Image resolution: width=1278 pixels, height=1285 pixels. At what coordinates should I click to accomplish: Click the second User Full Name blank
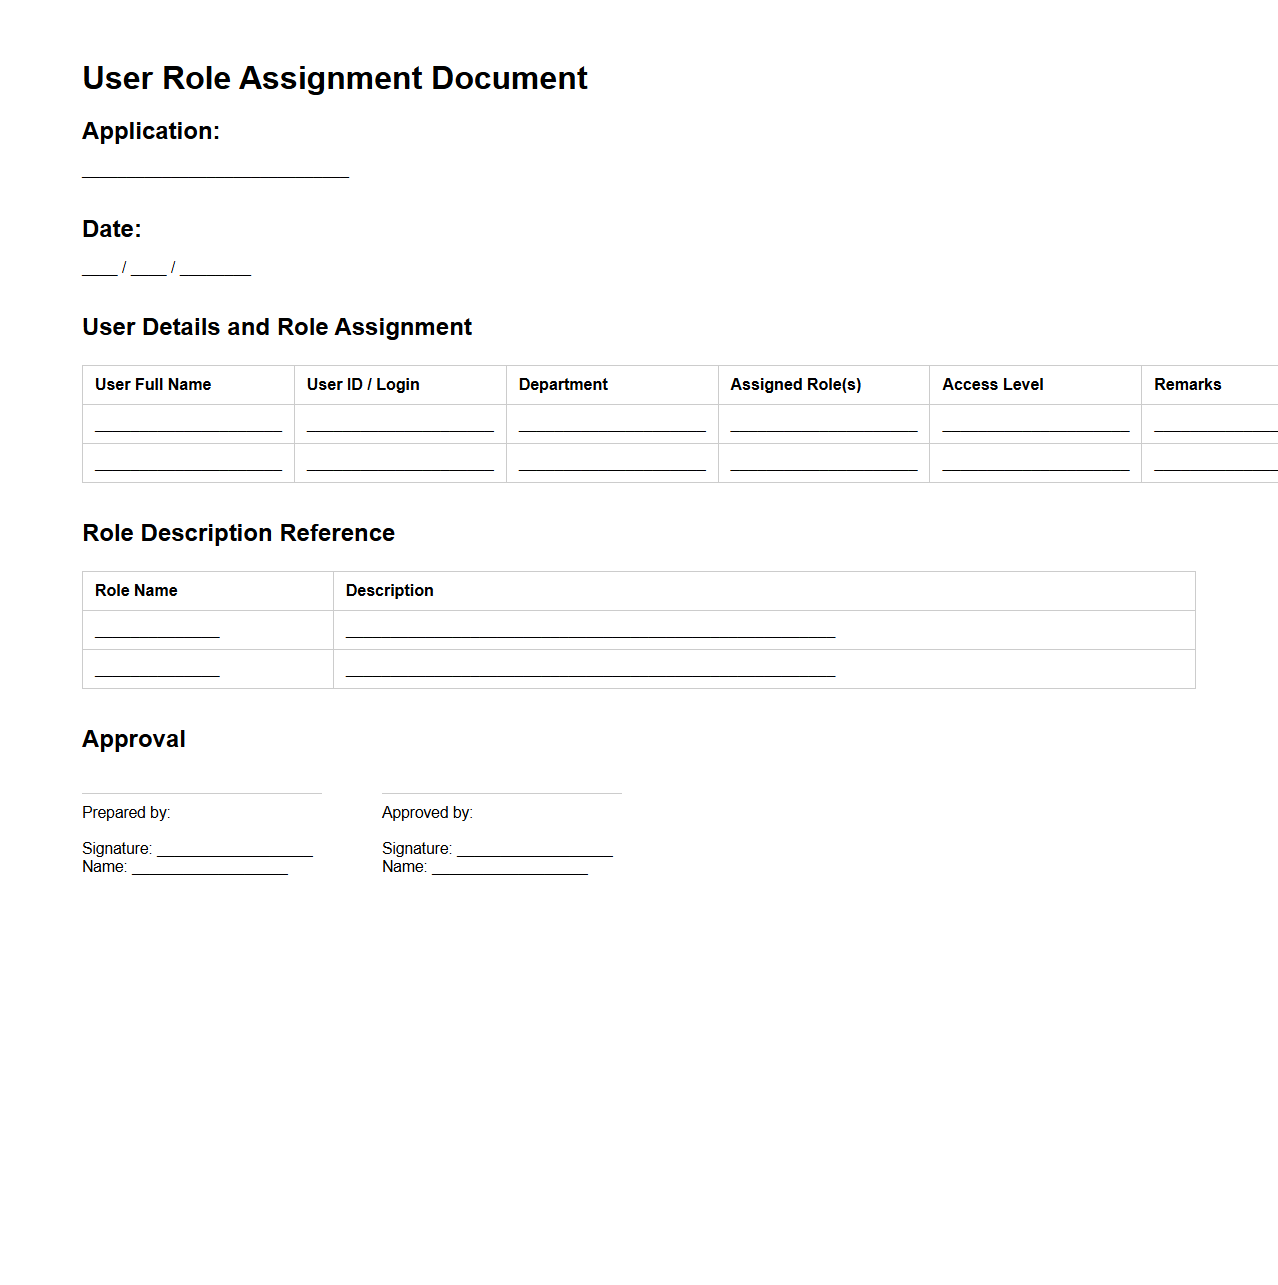[187, 465]
